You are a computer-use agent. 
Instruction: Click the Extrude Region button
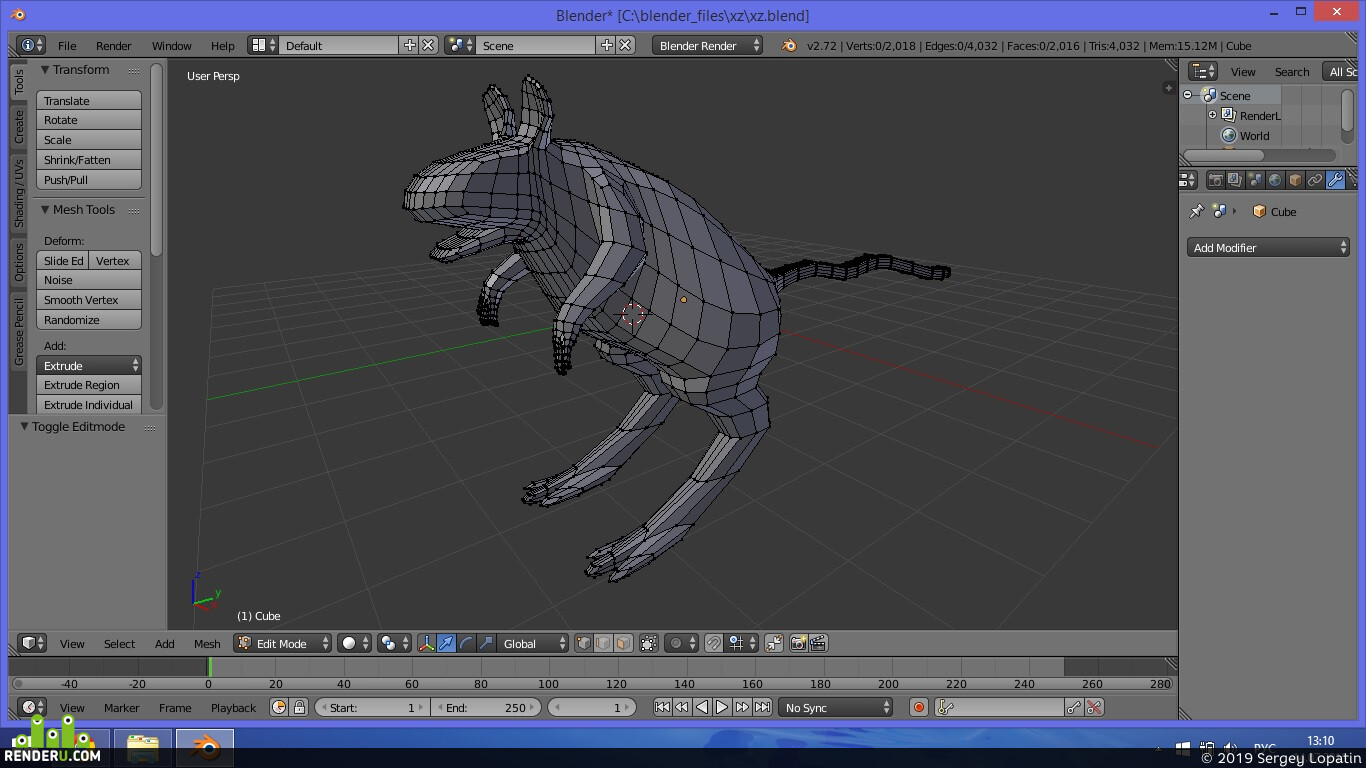pyautogui.click(x=89, y=385)
